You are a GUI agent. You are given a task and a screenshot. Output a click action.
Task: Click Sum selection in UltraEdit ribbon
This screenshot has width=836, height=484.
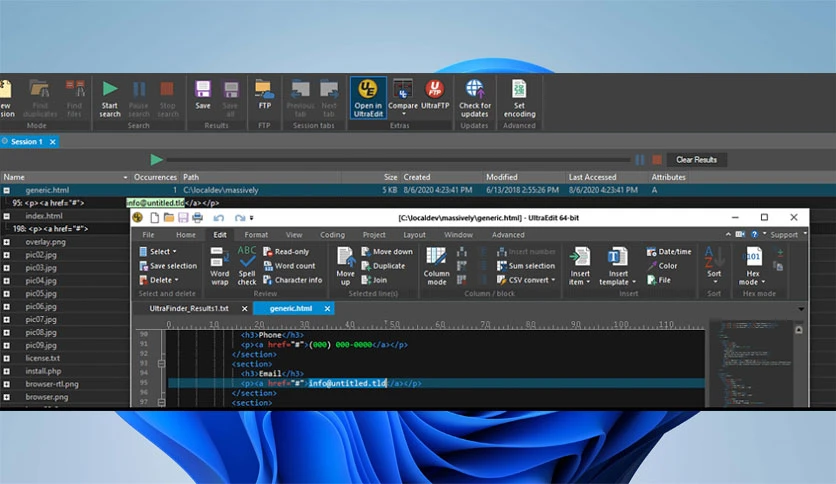pos(526,265)
